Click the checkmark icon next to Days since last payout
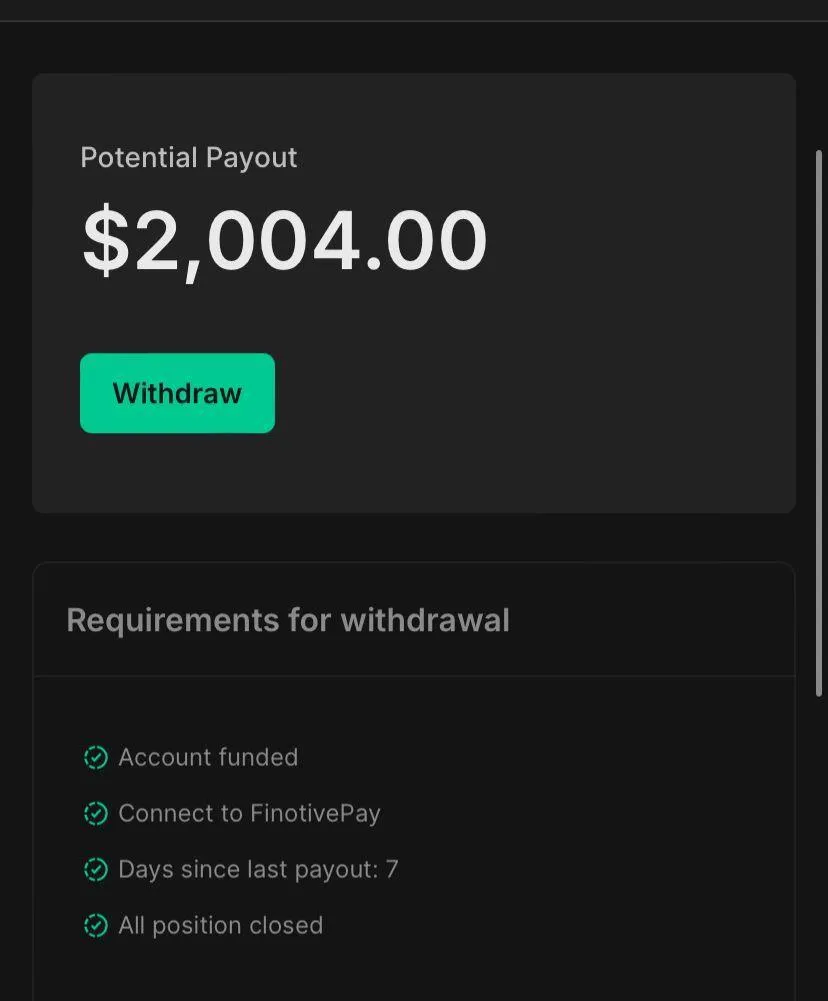The width and height of the screenshot is (828, 1001). pos(95,870)
